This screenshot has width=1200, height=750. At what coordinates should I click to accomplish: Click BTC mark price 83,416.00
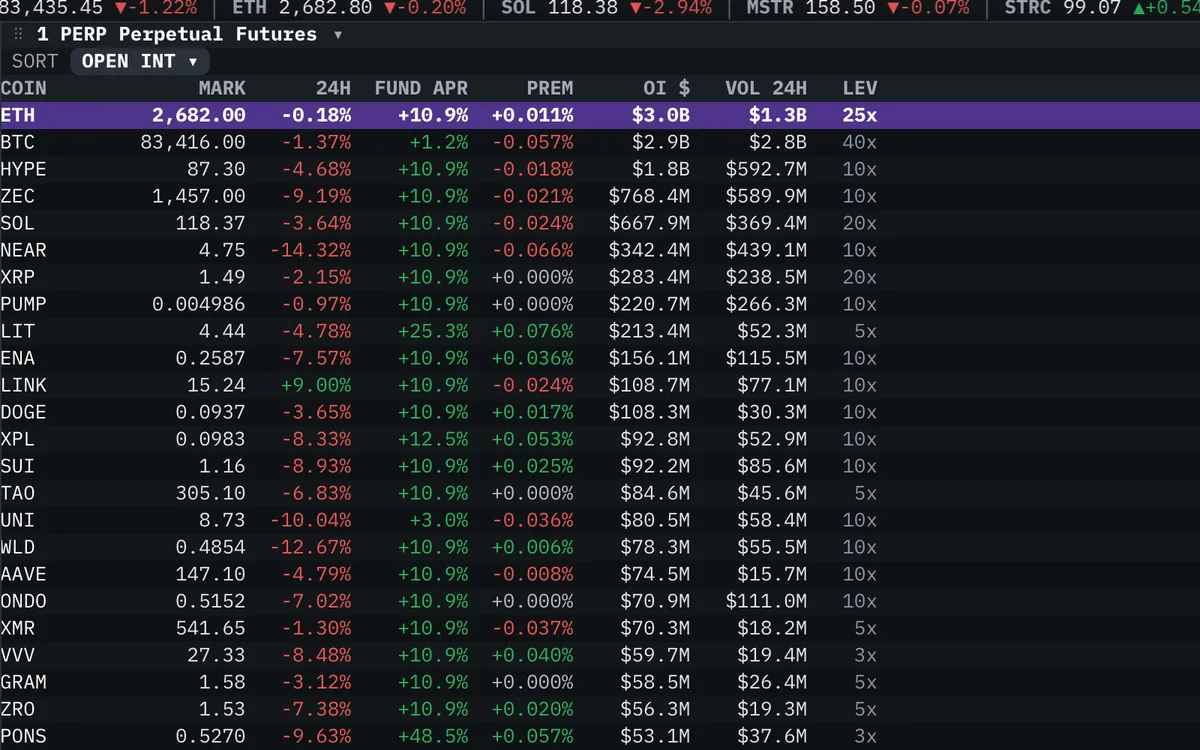pos(193,142)
